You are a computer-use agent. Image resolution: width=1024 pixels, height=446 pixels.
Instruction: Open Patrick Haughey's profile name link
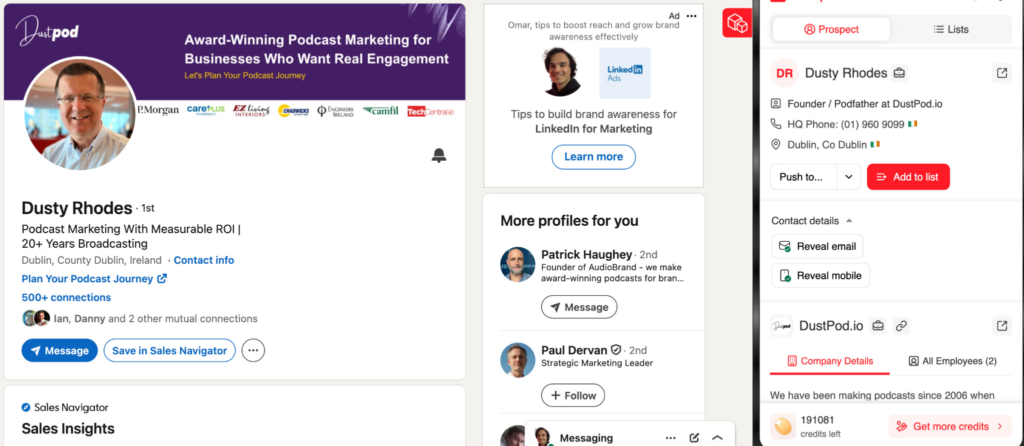(x=586, y=255)
